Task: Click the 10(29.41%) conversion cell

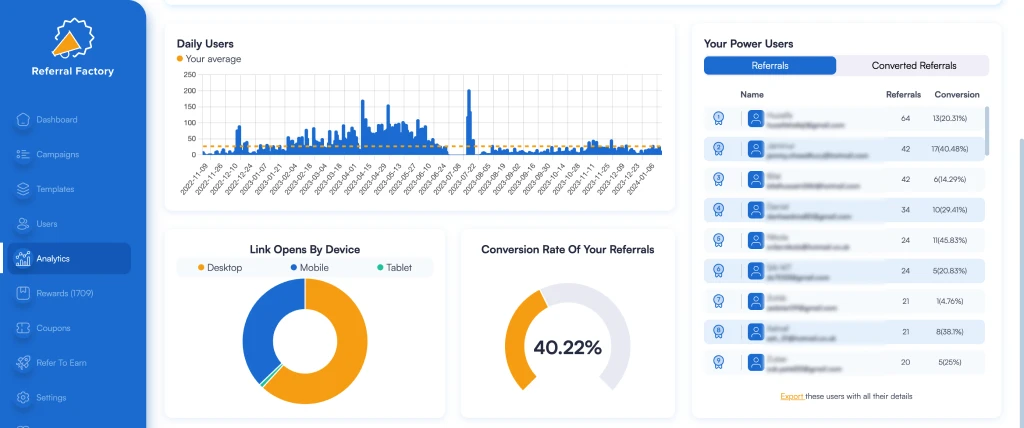Action: (950, 210)
